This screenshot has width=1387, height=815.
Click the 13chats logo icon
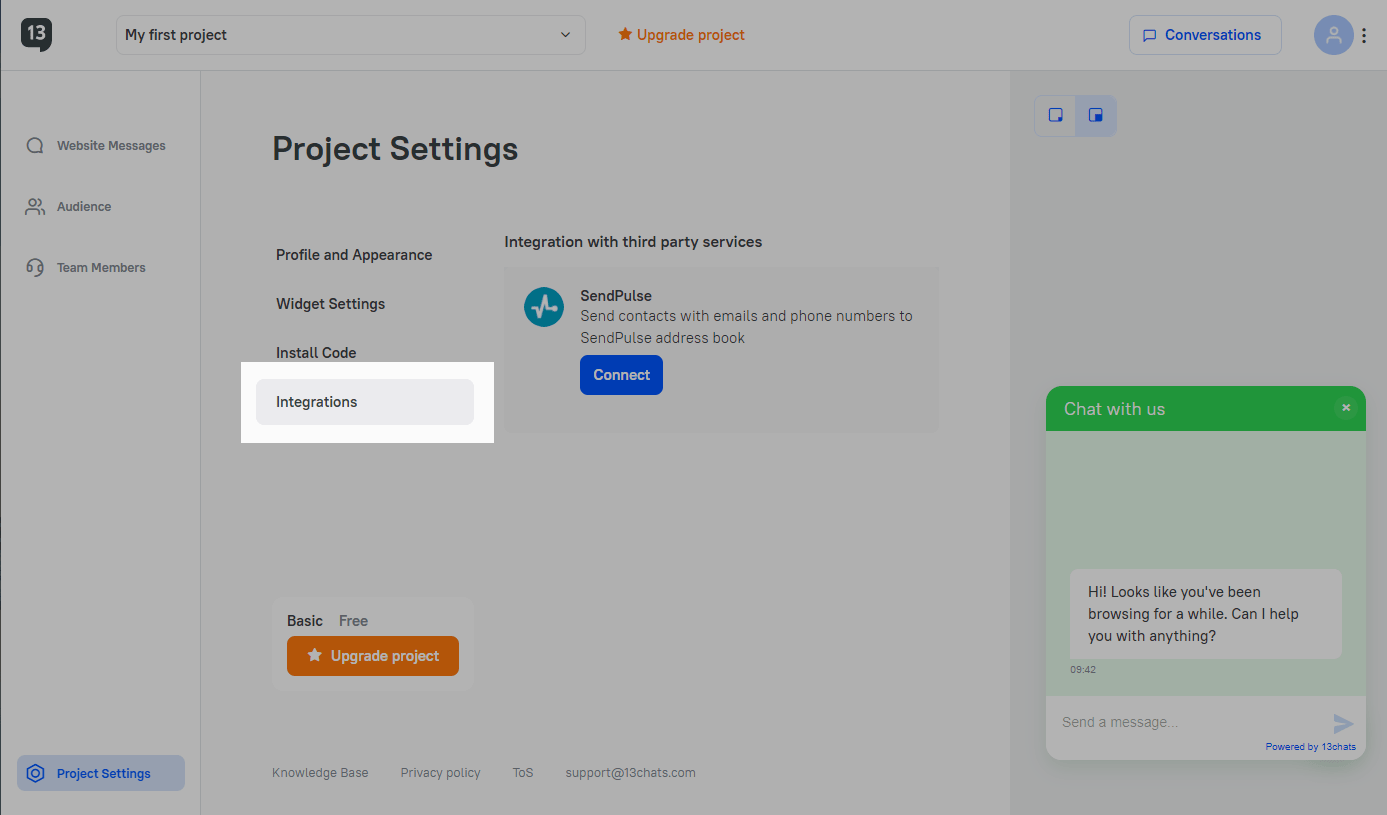click(36, 34)
